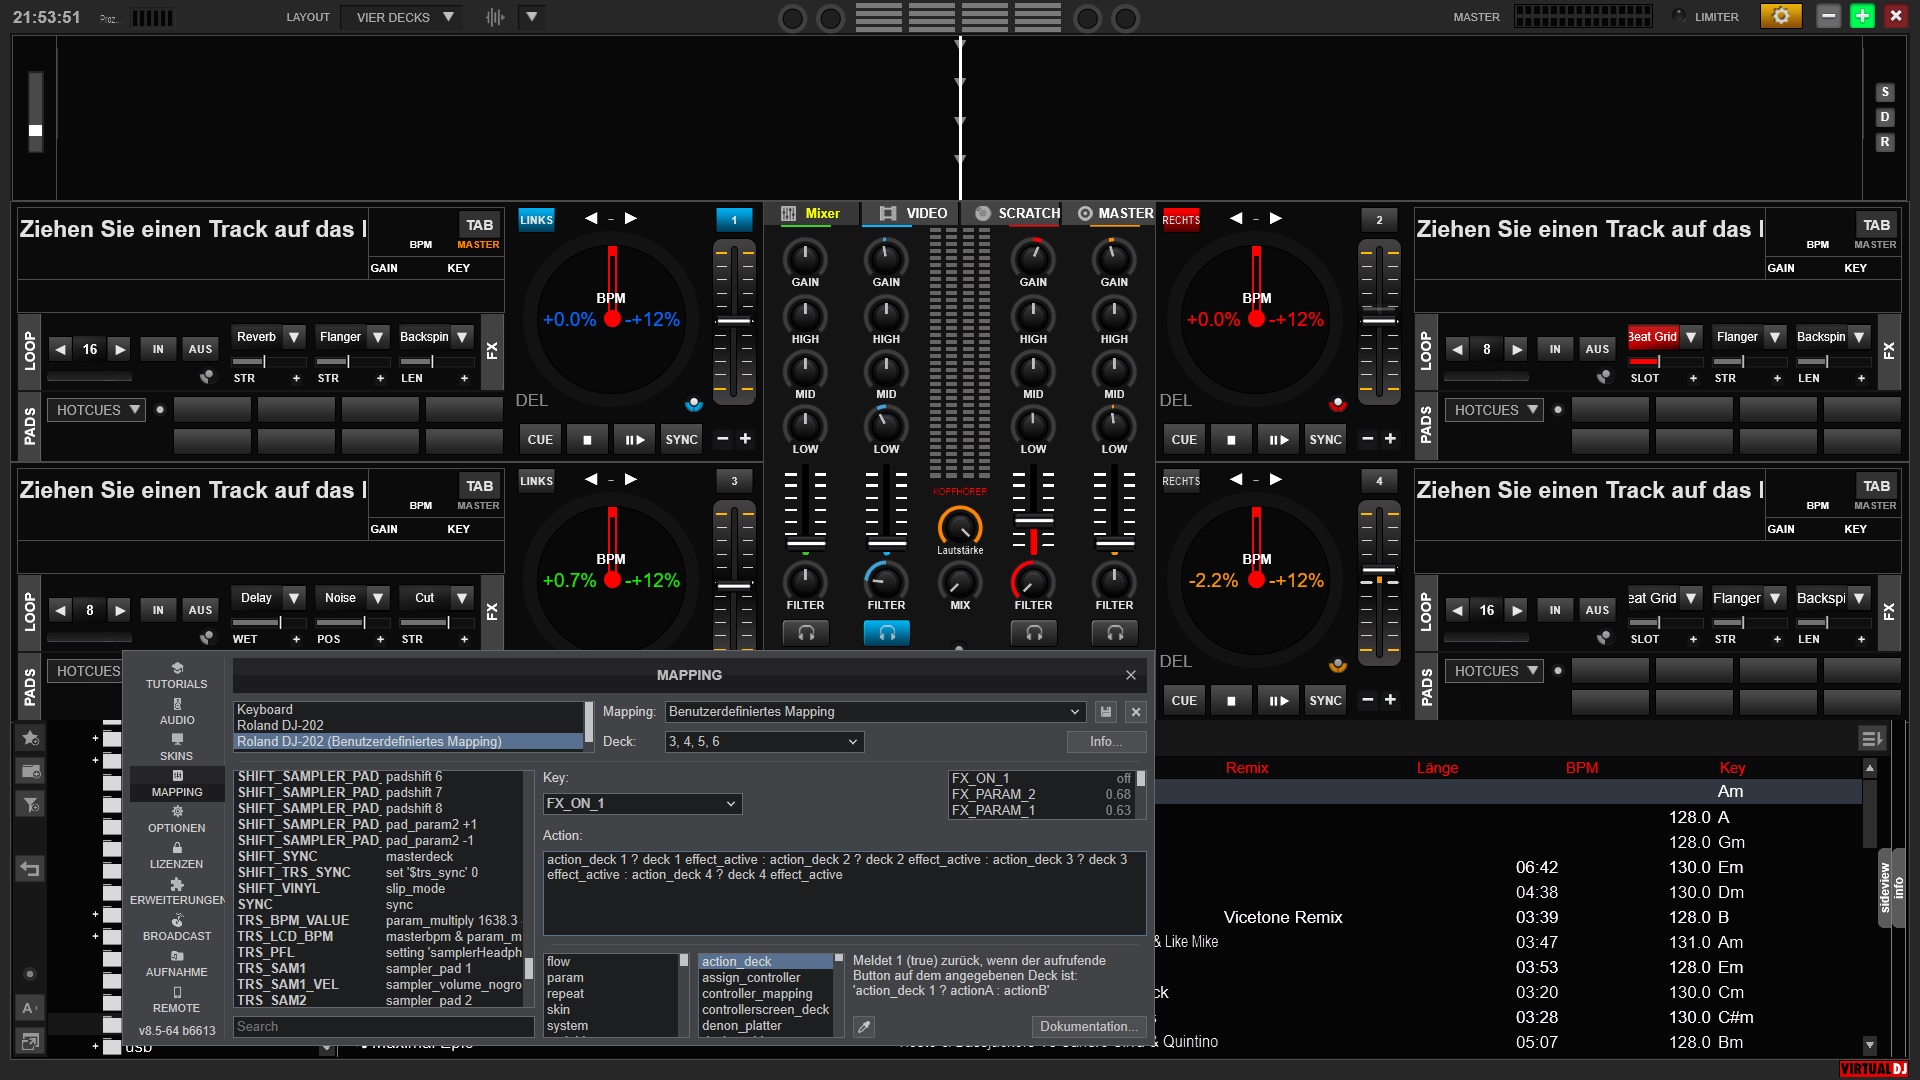Expand the Deck 3, 4, 5, 6 dropdown
Screen dimensions: 1920x1080
pos(764,742)
